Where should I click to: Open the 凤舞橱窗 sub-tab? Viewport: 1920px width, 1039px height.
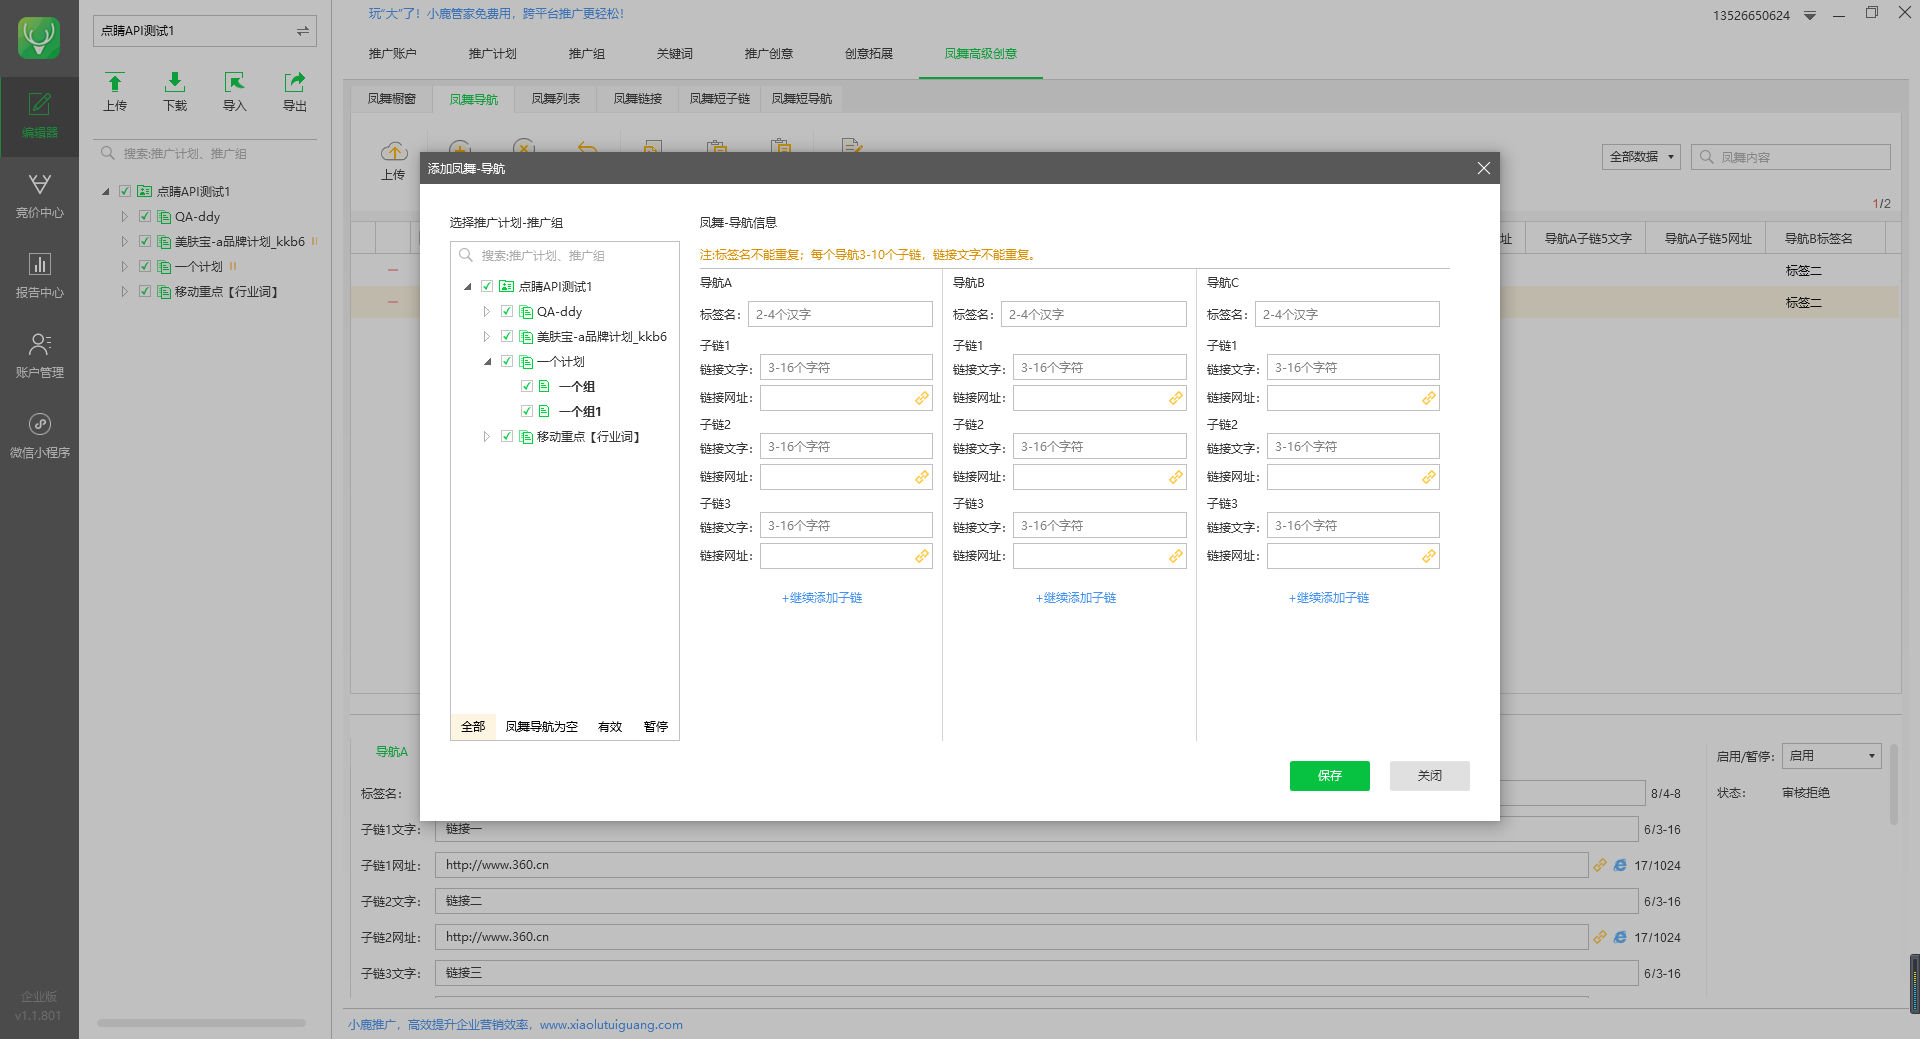point(392,99)
